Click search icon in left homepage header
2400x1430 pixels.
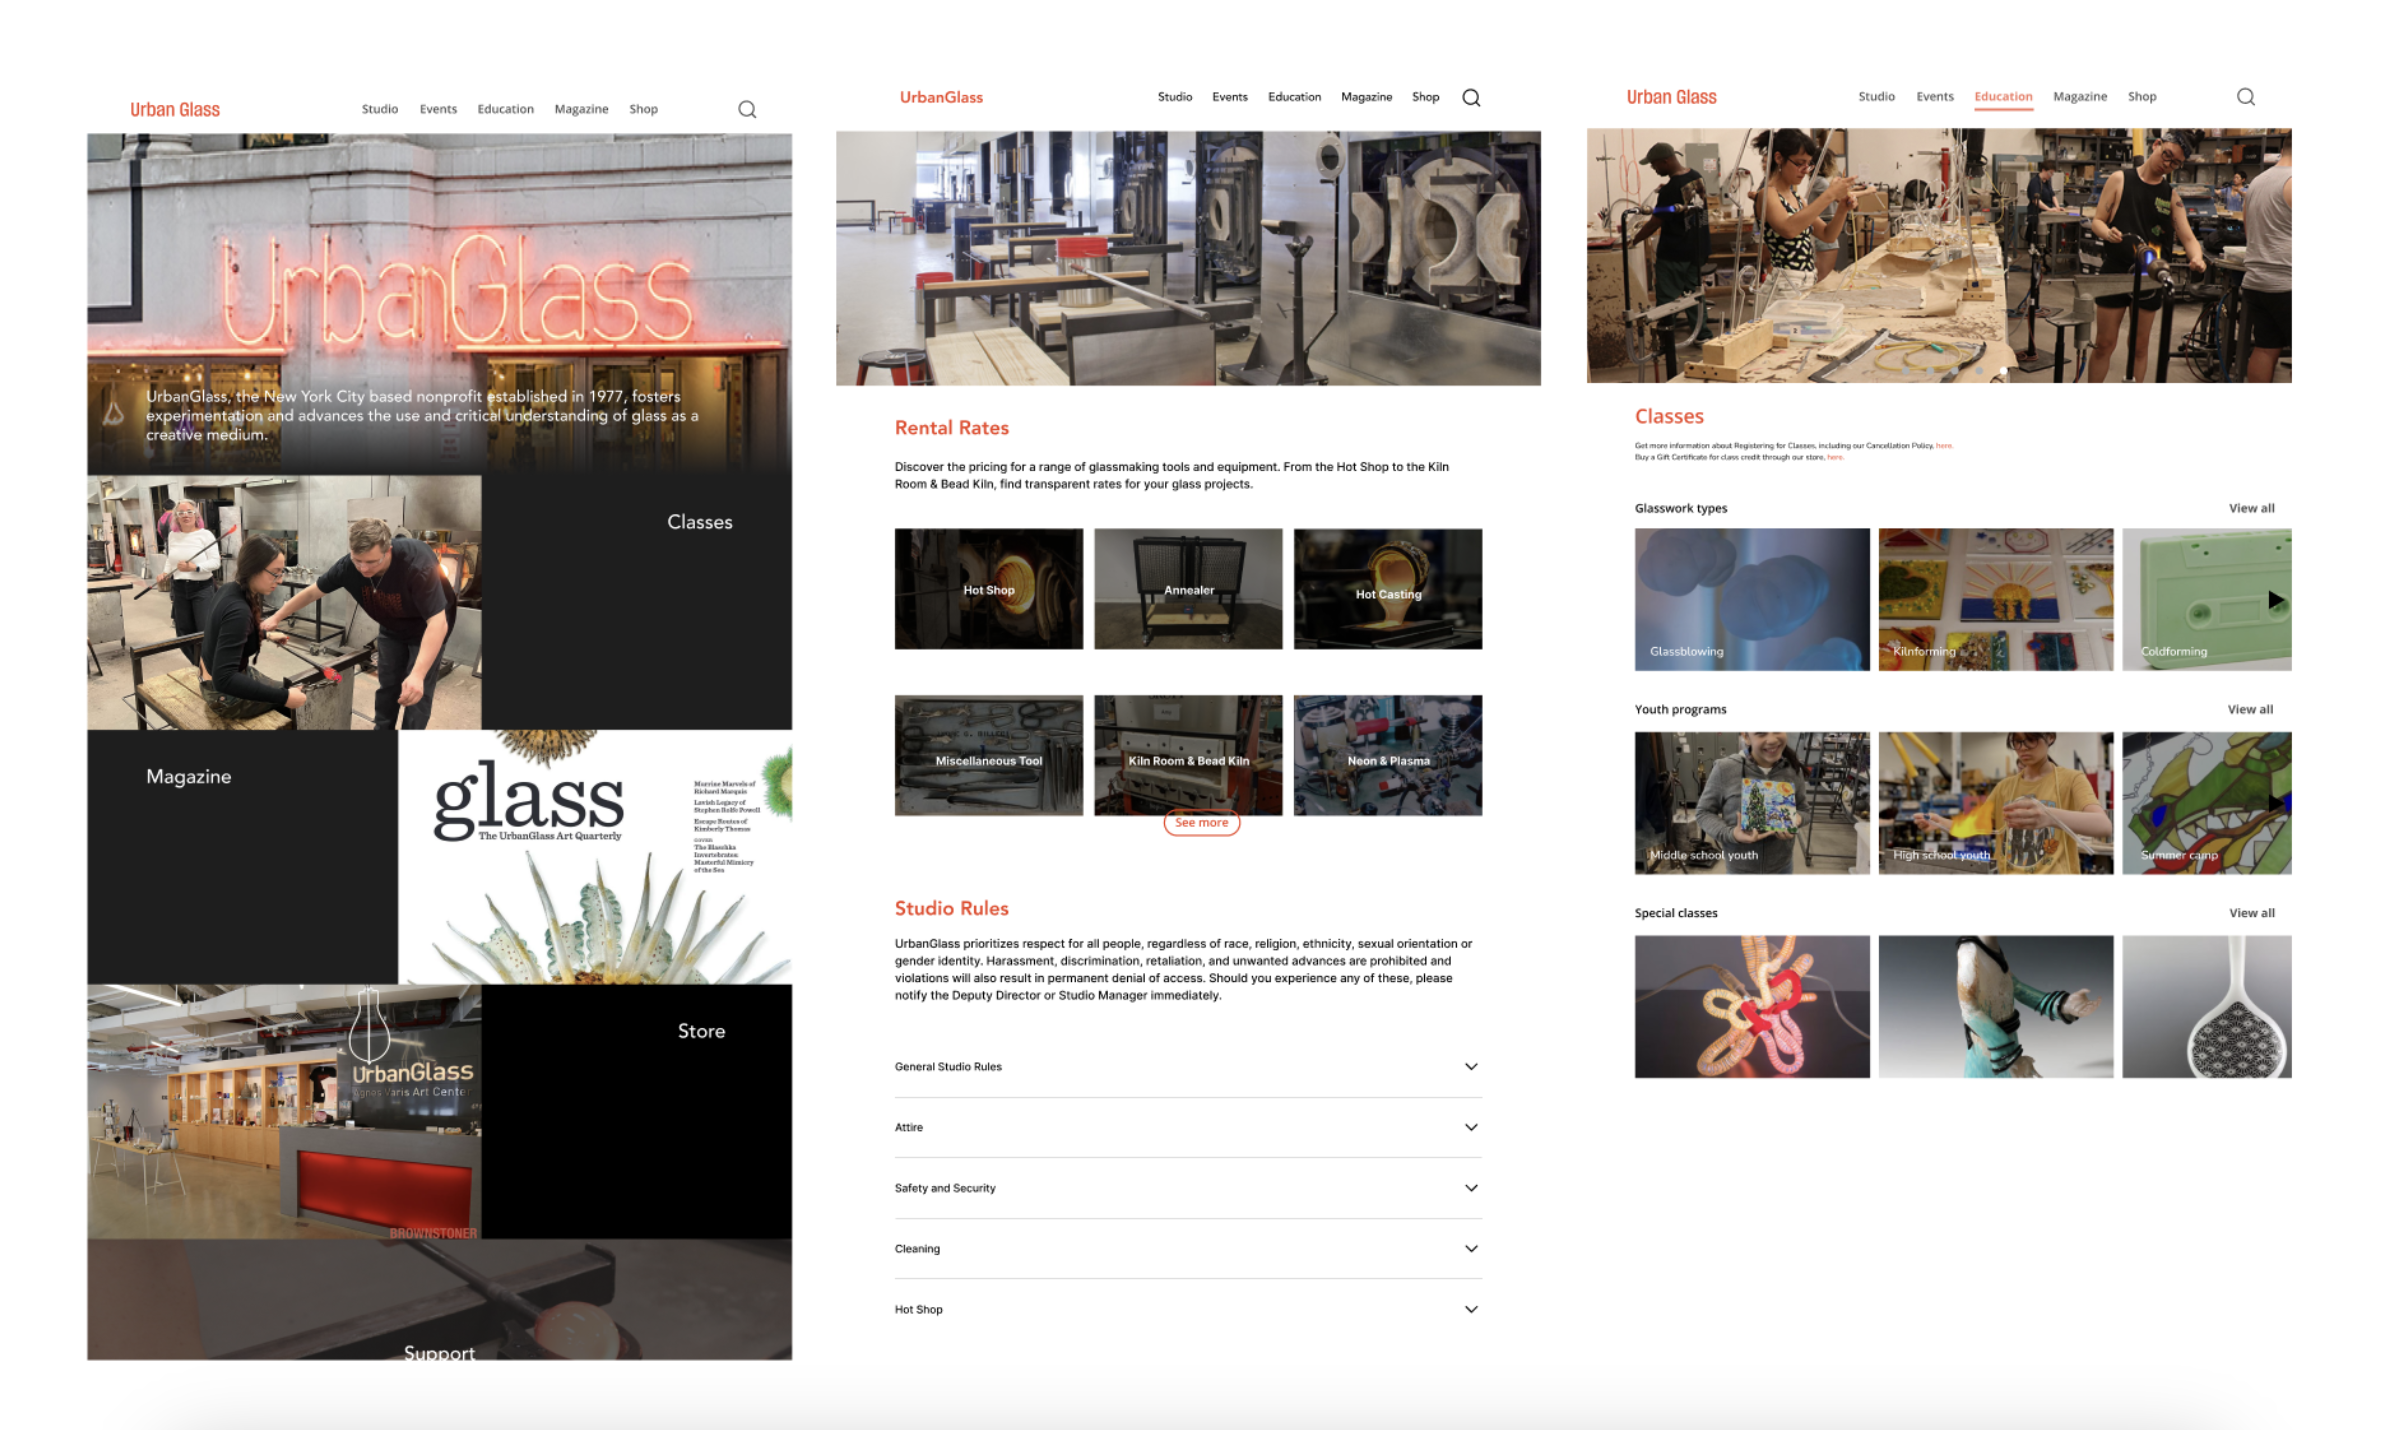[747, 109]
